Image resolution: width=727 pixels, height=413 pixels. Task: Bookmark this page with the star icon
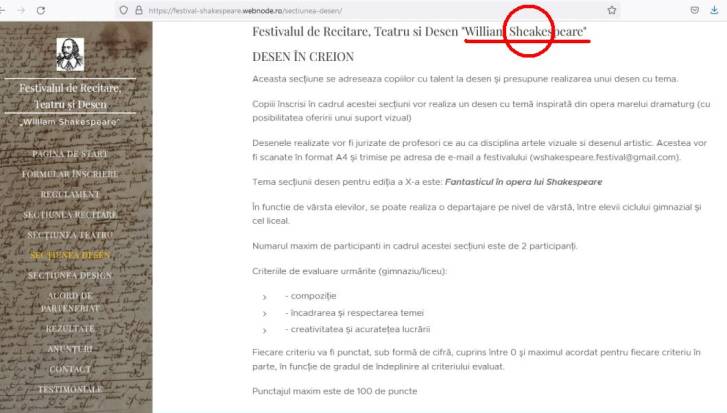[x=612, y=10]
